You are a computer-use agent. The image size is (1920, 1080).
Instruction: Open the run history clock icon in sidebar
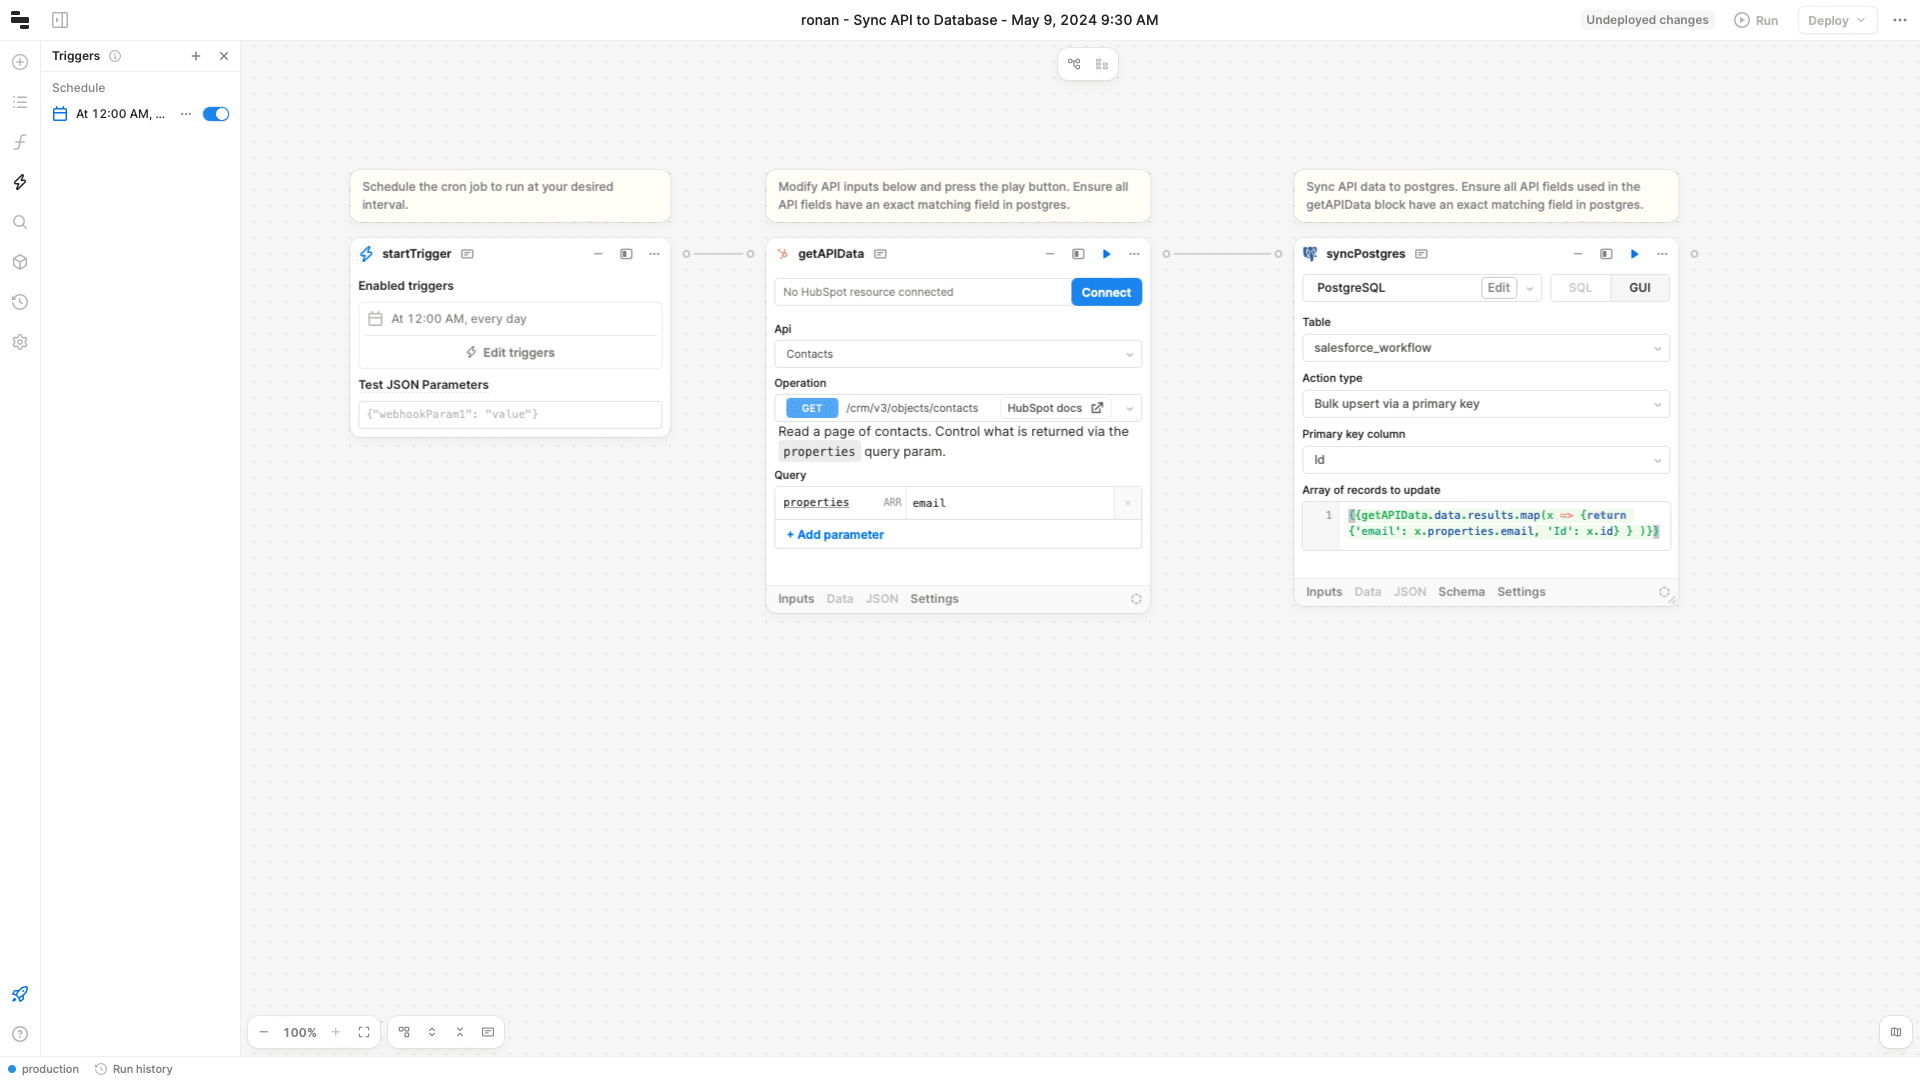[x=20, y=302]
